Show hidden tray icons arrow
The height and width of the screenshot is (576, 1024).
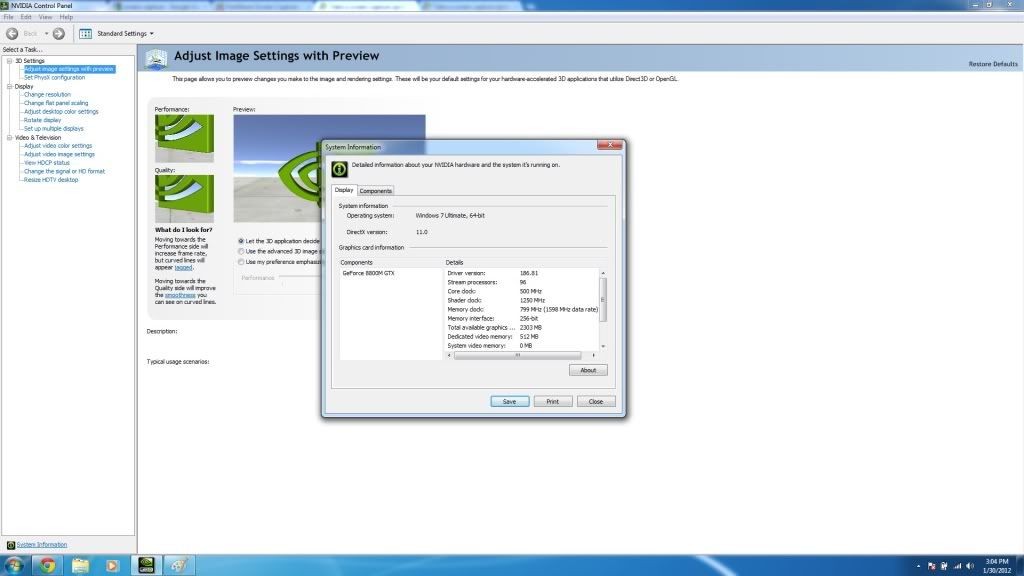tap(918, 566)
